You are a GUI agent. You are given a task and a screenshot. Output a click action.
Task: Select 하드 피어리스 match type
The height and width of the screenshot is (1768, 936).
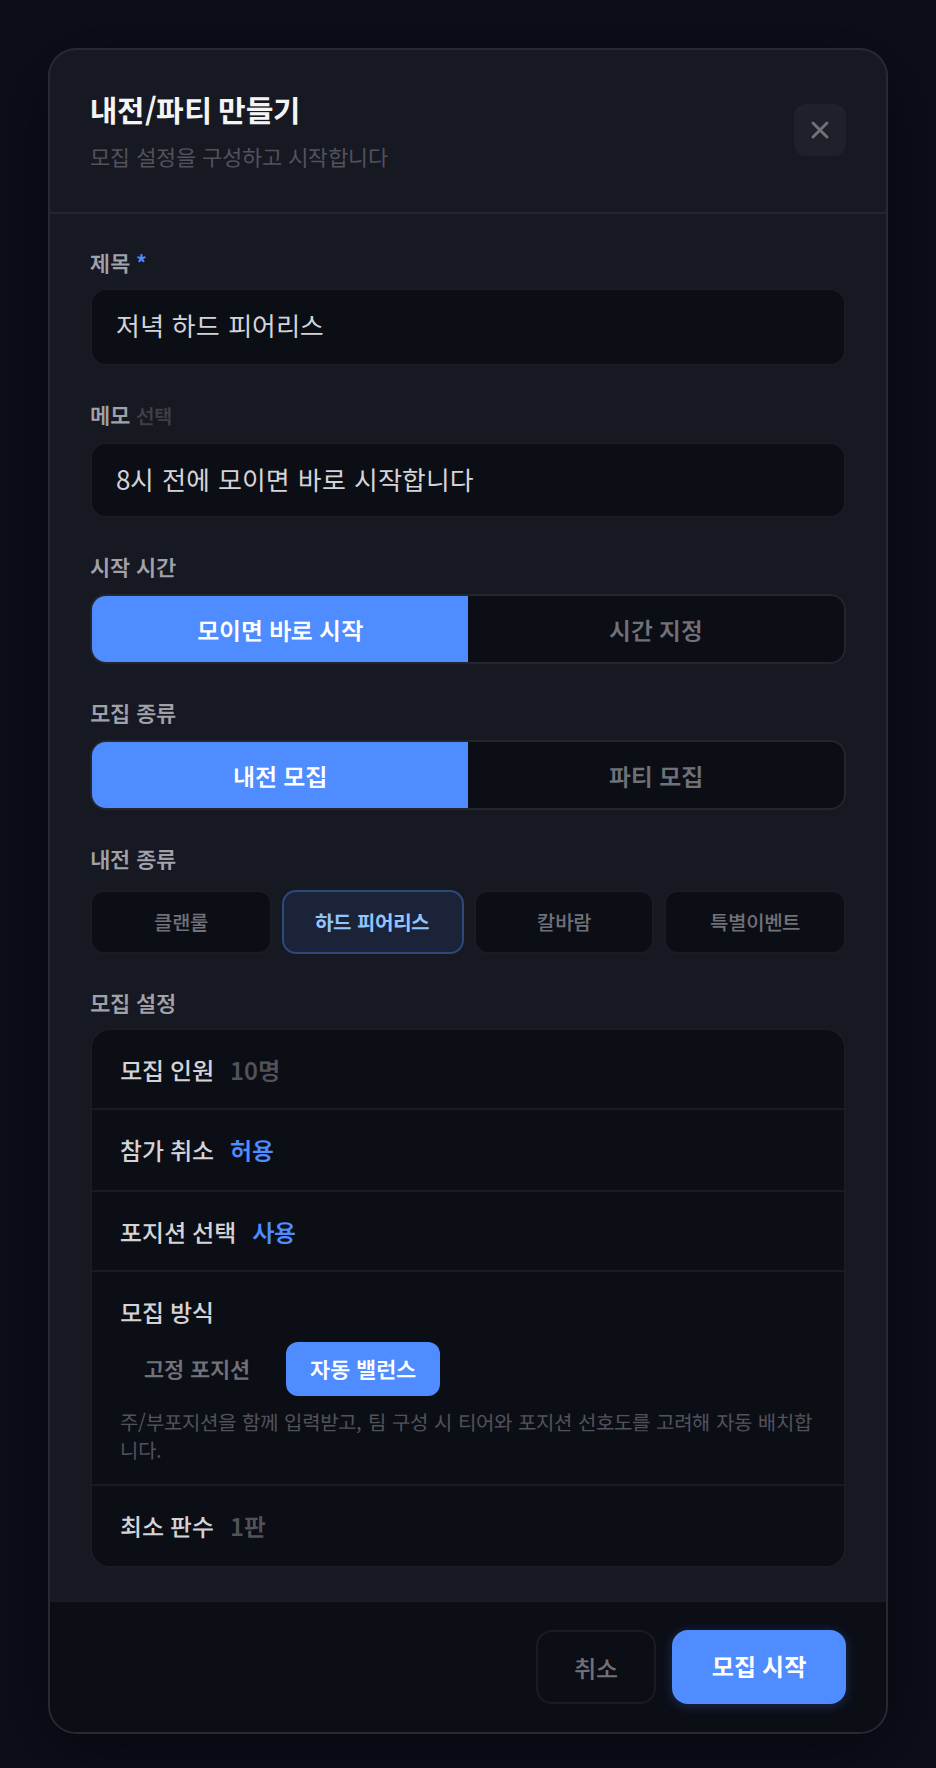pos(372,922)
